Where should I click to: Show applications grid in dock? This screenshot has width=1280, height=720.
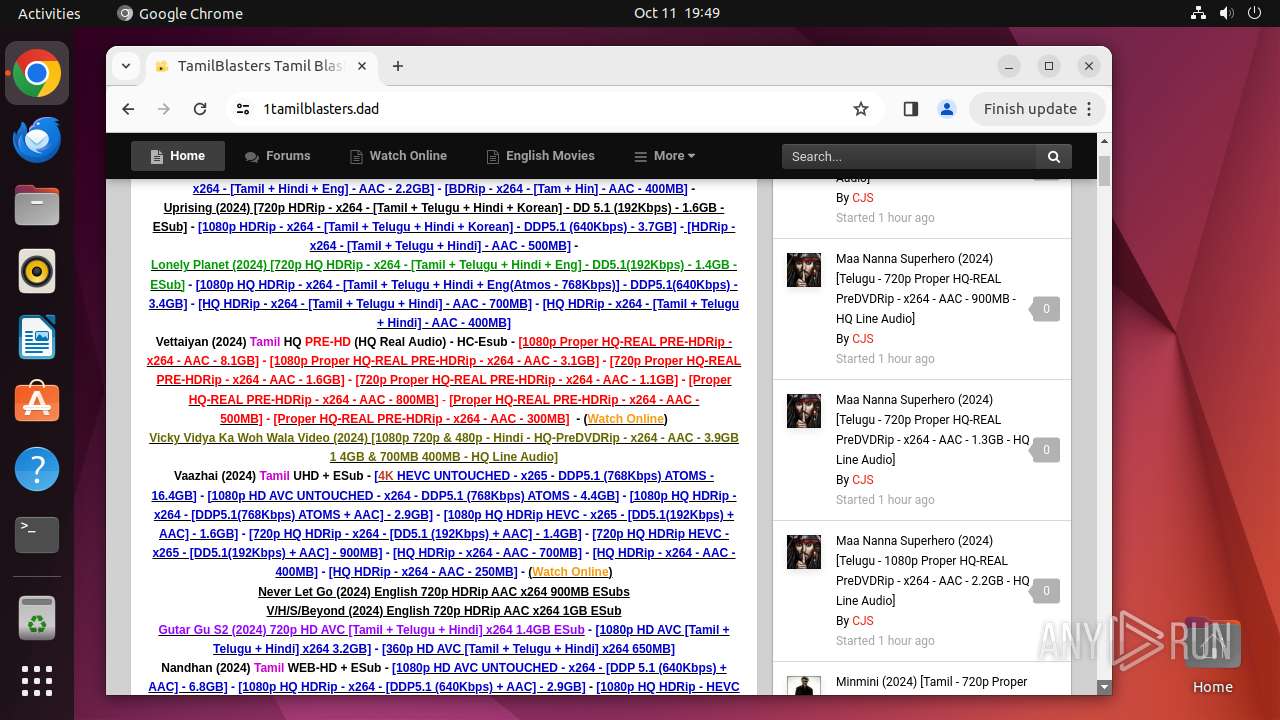click(x=37, y=681)
